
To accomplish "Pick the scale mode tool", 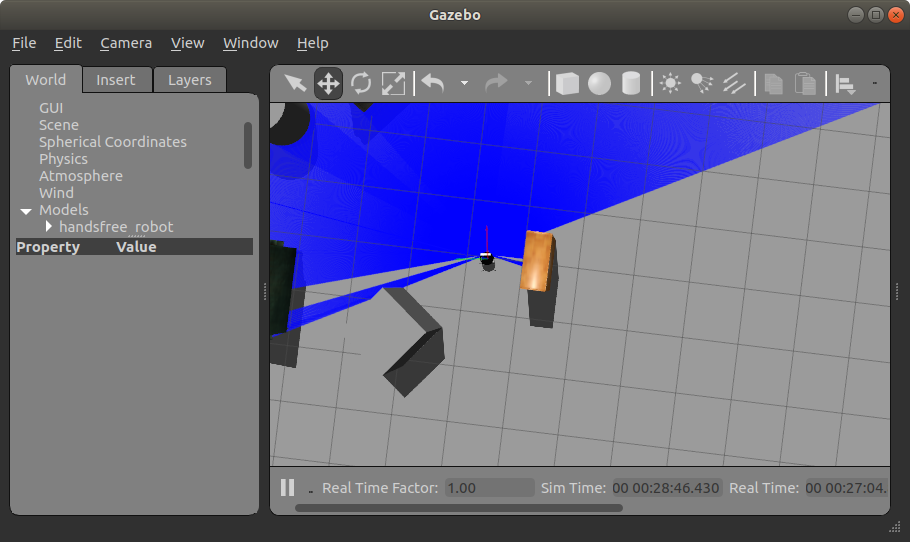I will coord(393,84).
